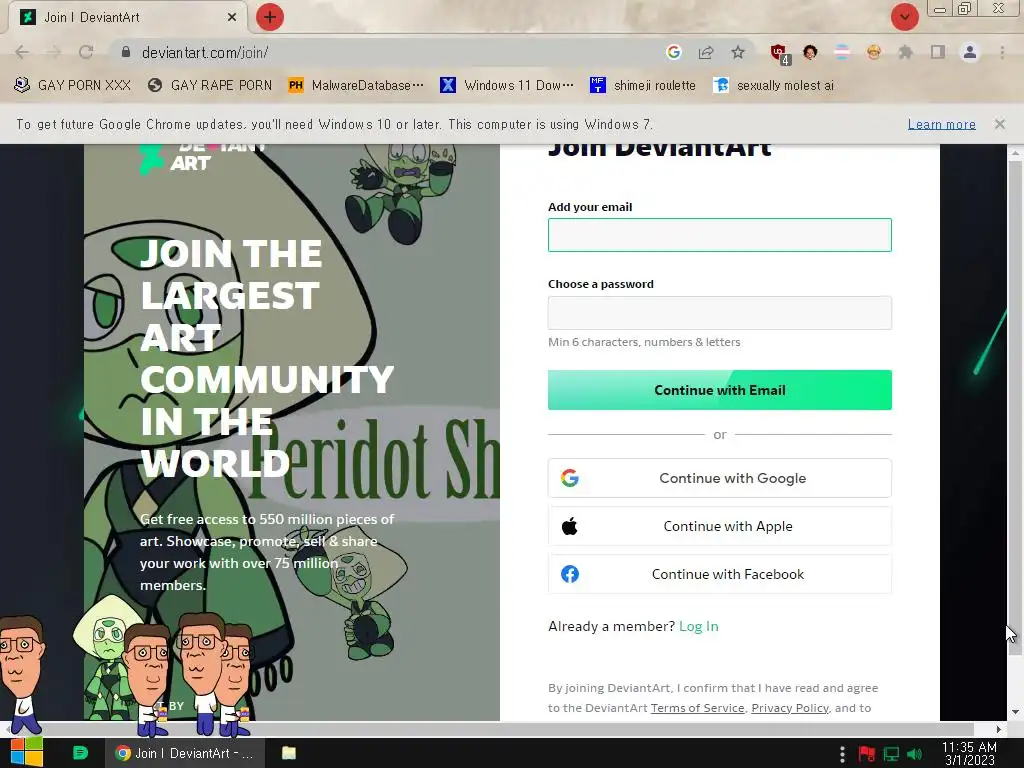The image size is (1024, 768).
Task: Open a new tab with the red plus button
Action: pyautogui.click(x=270, y=17)
